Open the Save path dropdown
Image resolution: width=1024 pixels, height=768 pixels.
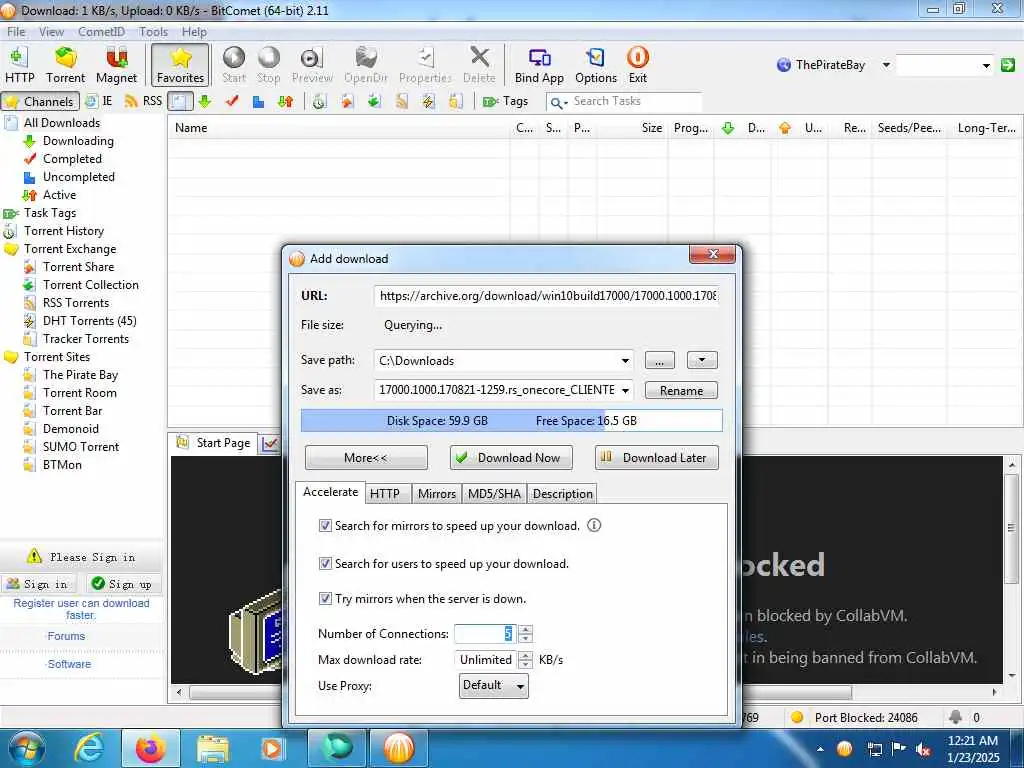tap(625, 360)
